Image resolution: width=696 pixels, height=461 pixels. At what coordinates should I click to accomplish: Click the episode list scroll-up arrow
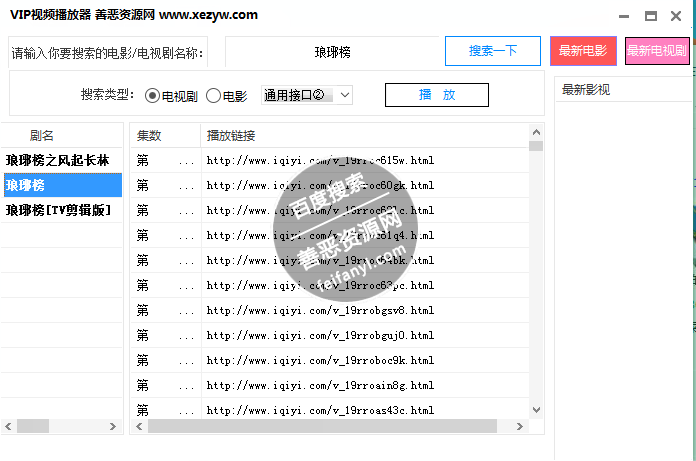536,132
